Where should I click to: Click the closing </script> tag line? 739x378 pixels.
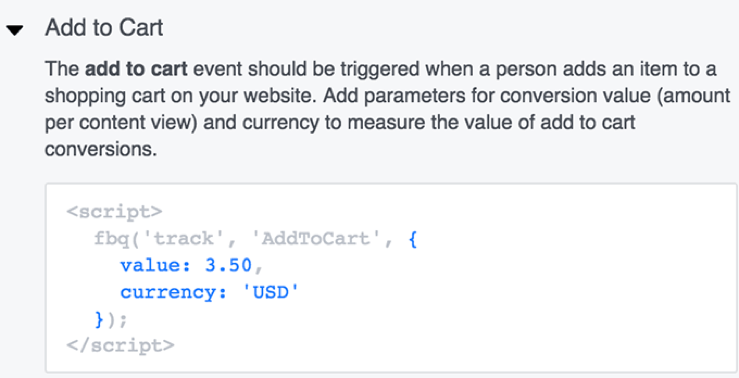121,346
